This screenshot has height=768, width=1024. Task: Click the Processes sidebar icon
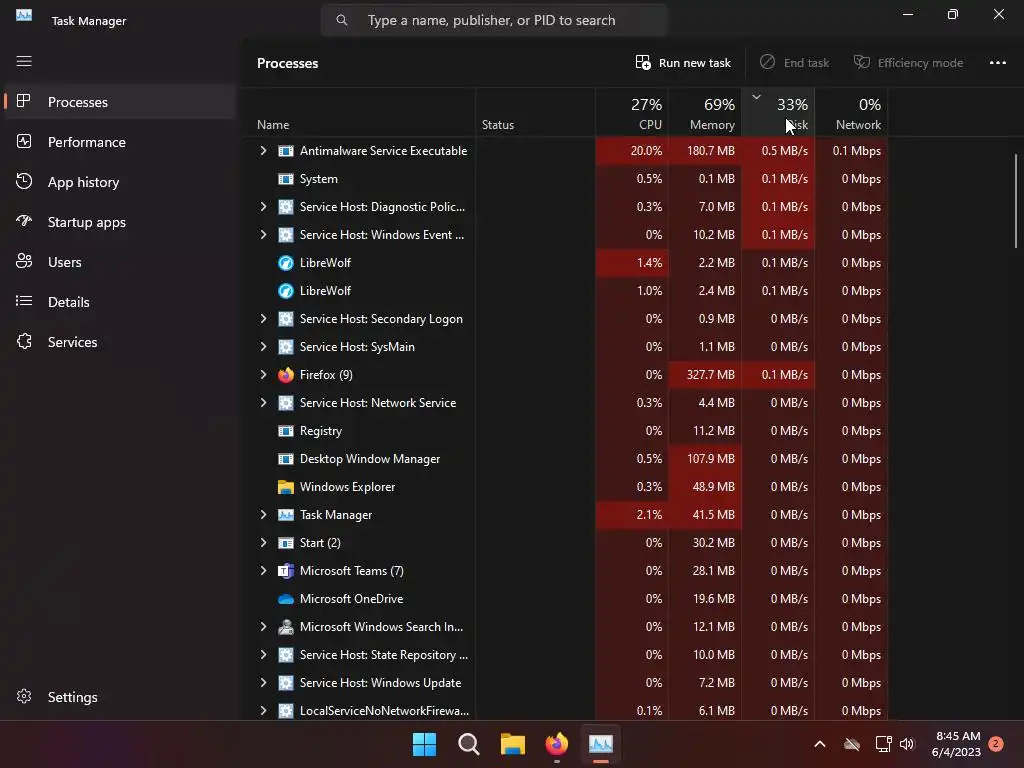[24, 101]
